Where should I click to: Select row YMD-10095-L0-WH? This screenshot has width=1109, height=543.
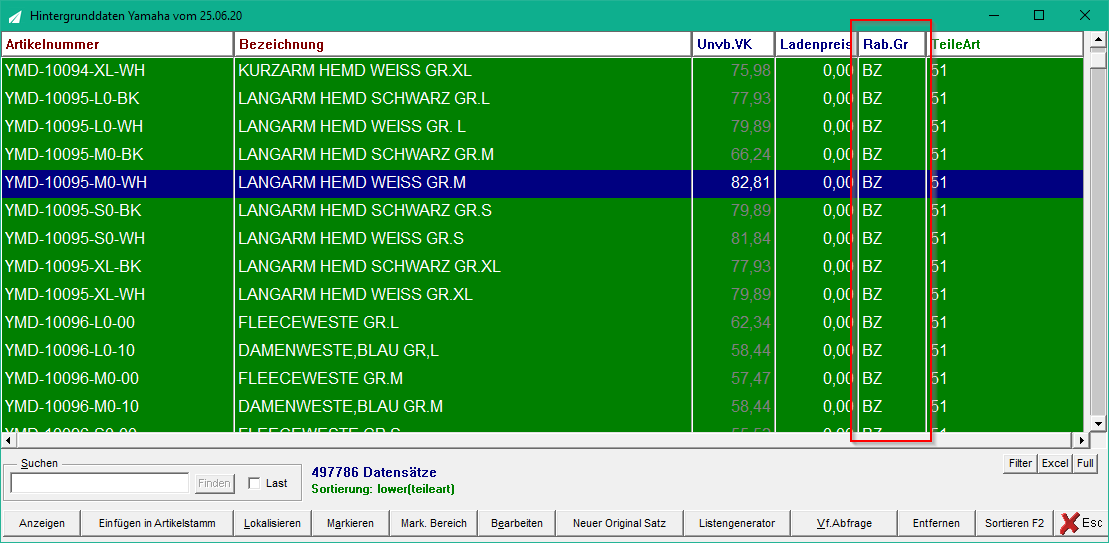[542, 127]
